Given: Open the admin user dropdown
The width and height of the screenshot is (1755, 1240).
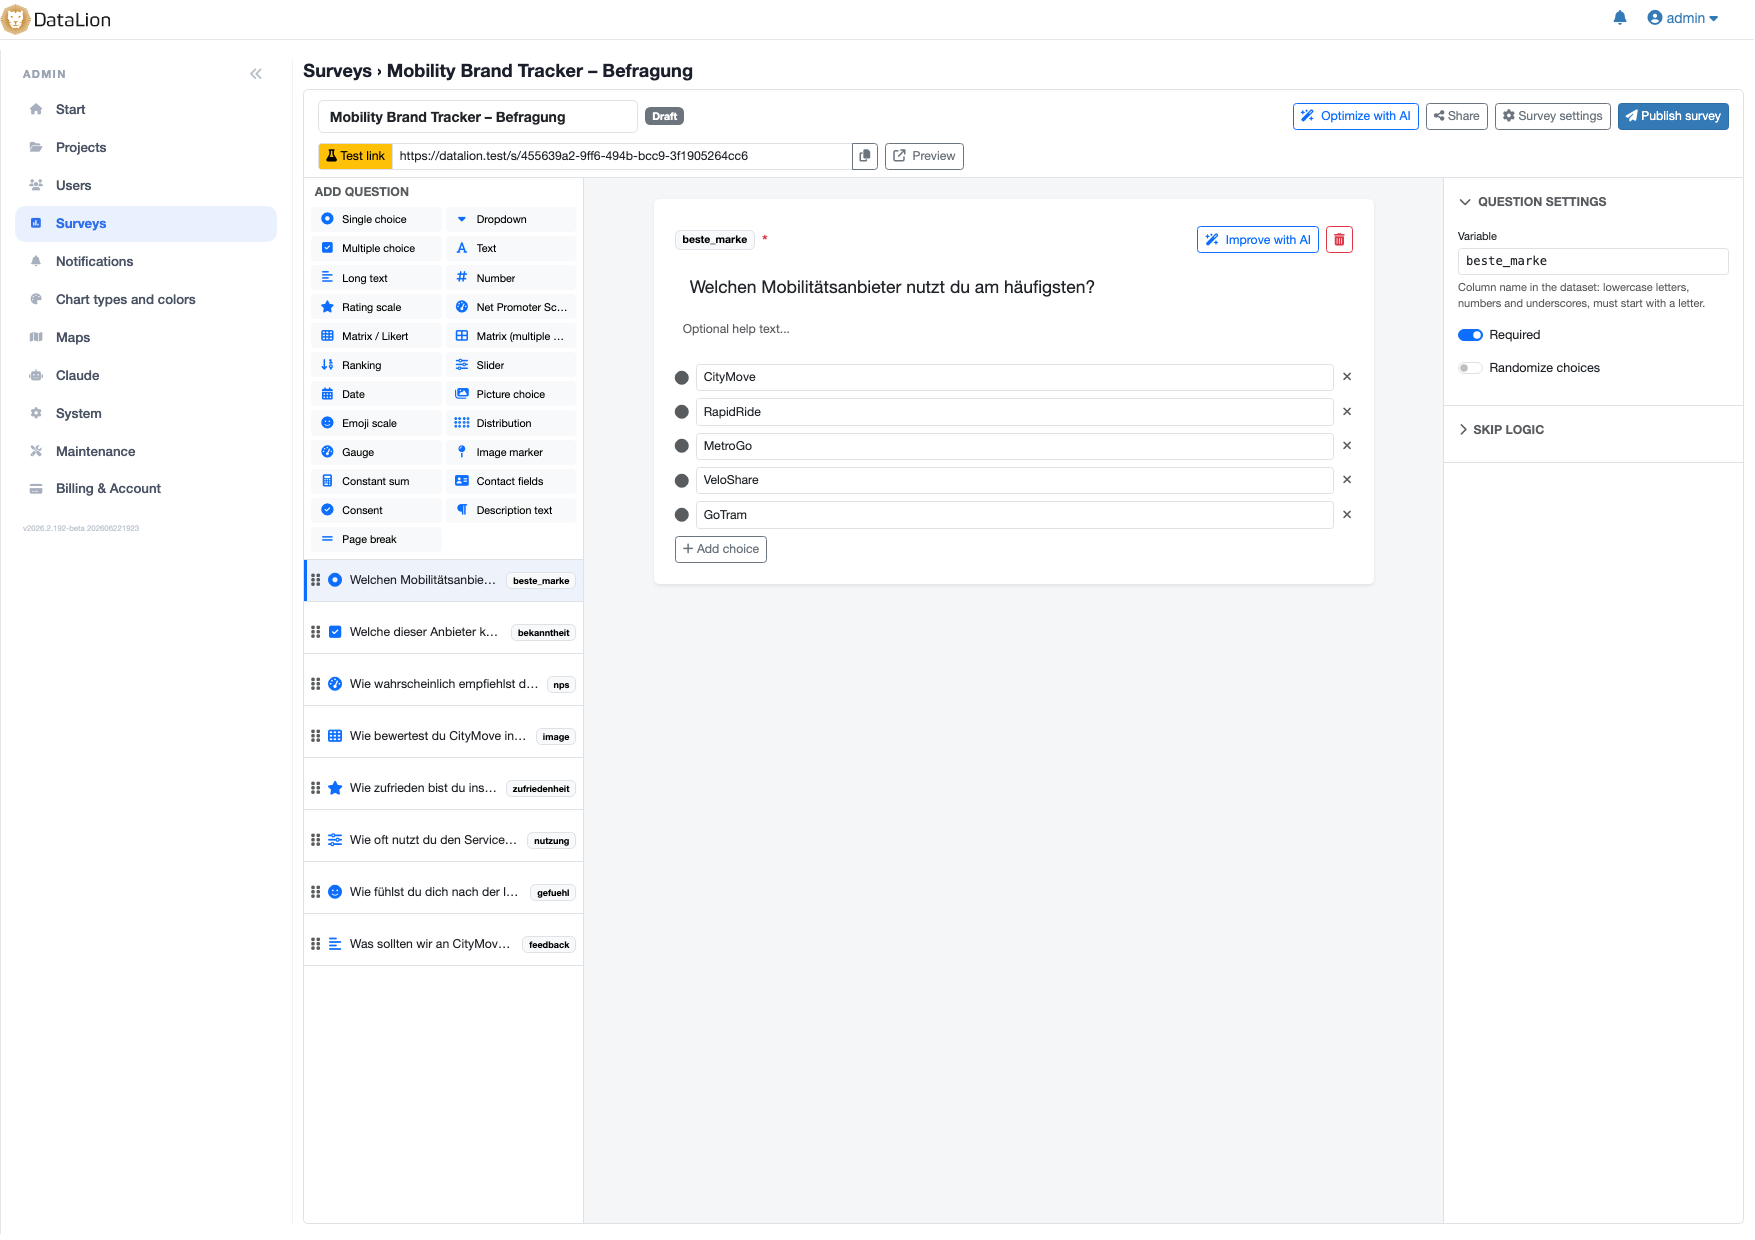Looking at the screenshot, I should tap(1683, 18).
